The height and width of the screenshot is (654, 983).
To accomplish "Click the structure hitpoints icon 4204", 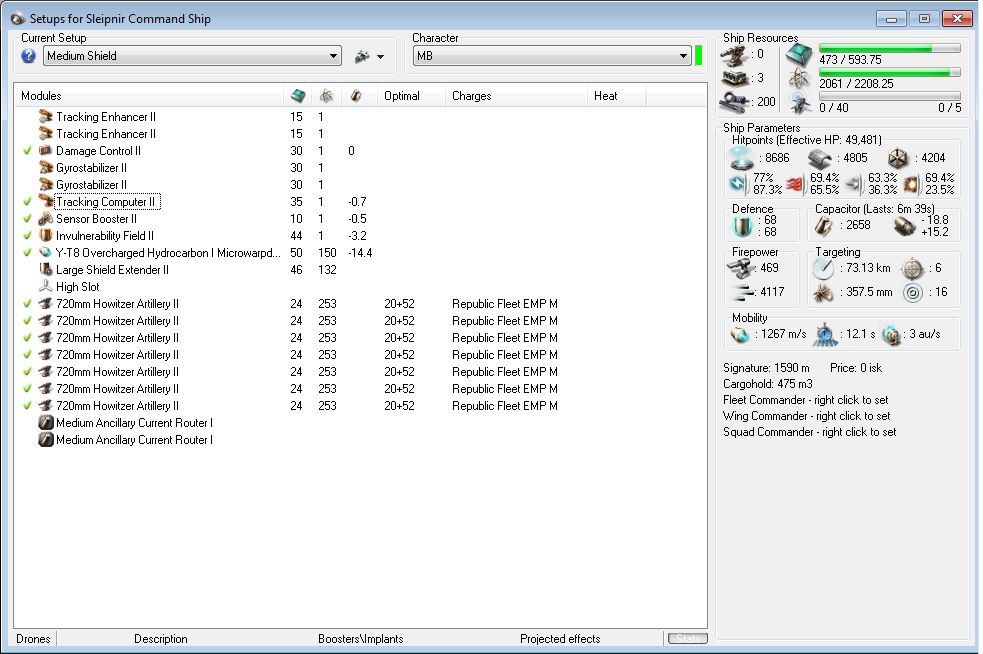I will (x=898, y=158).
